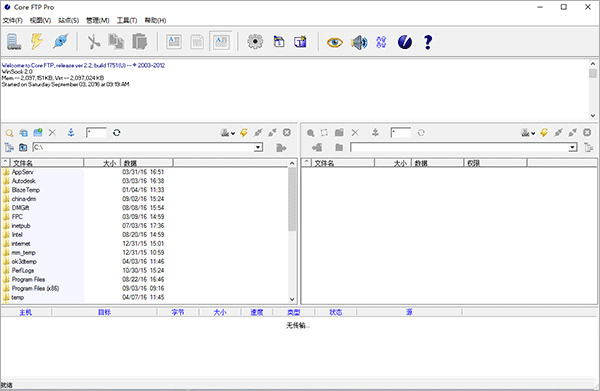Click remote pane lightning quick connect icon

click(544, 133)
